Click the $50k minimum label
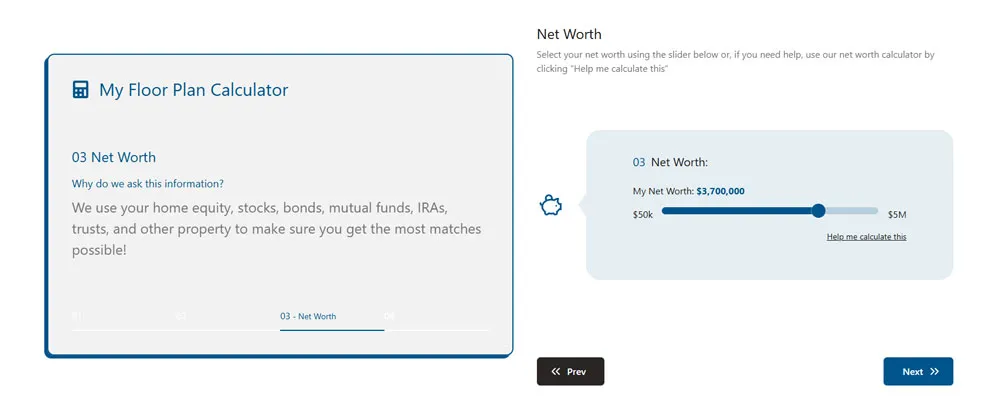This screenshot has width=1000, height=418. pos(643,215)
